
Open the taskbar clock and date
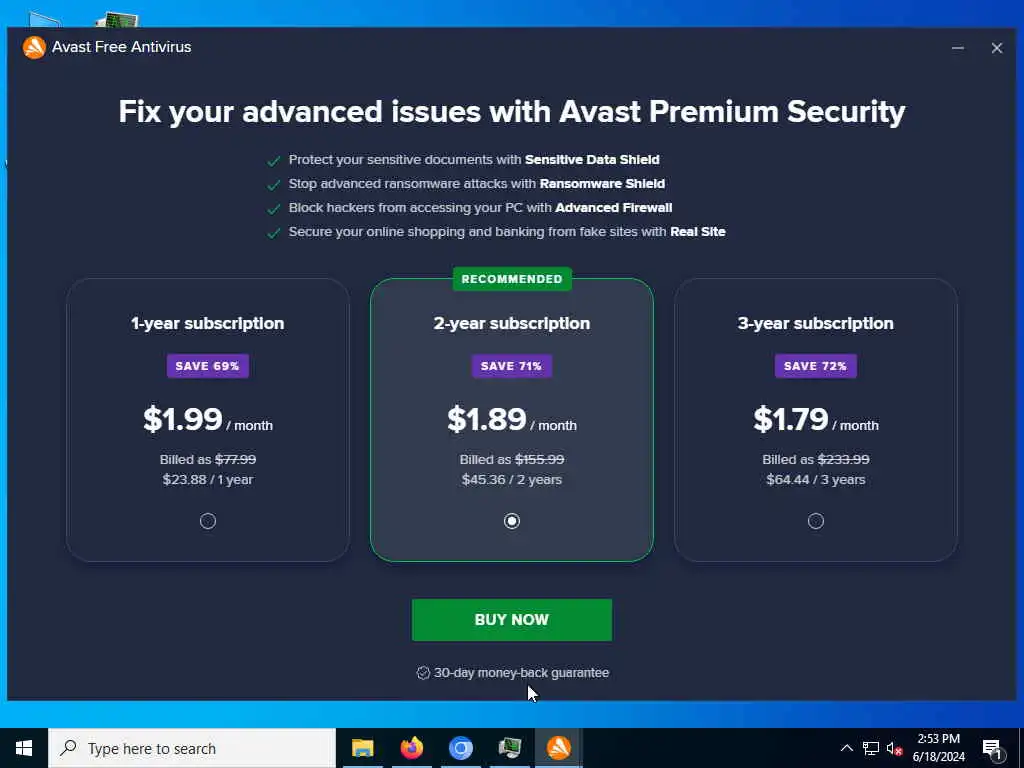click(x=938, y=748)
